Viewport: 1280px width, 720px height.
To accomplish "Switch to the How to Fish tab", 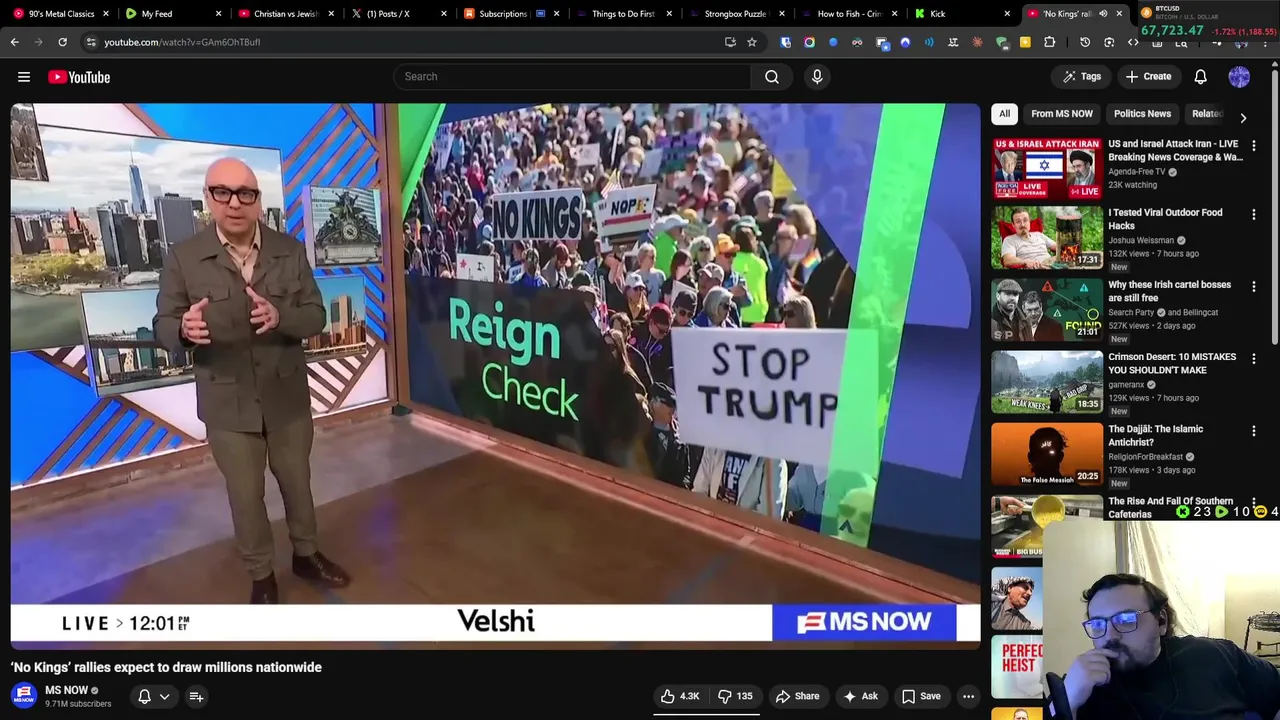I will pyautogui.click(x=848, y=14).
